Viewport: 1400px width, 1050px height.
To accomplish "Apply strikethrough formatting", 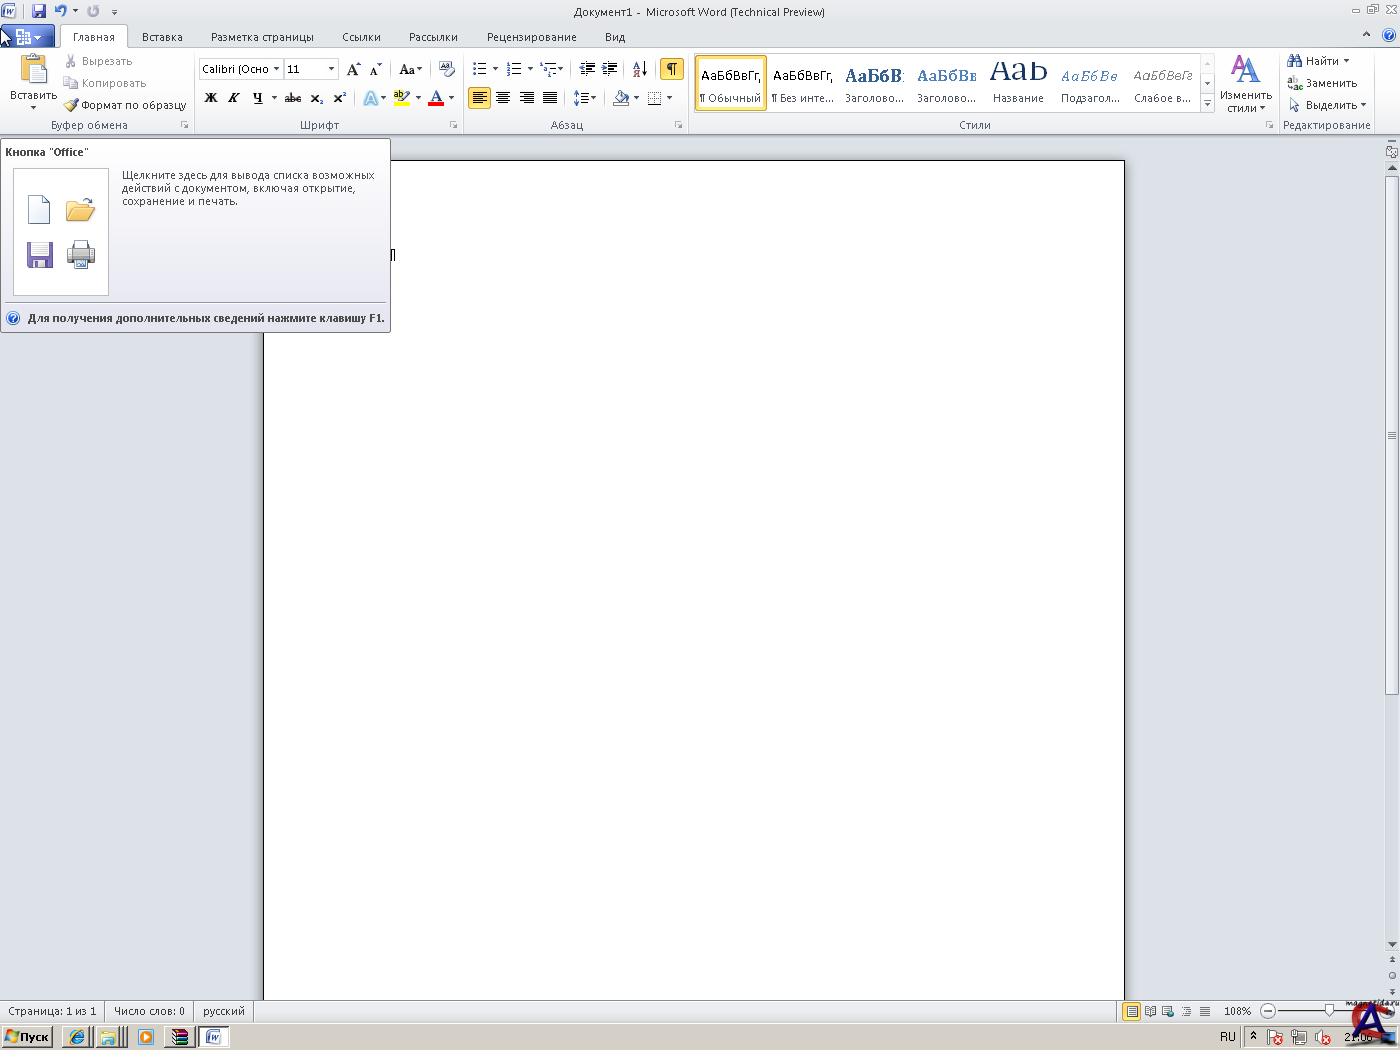I will pos(293,98).
